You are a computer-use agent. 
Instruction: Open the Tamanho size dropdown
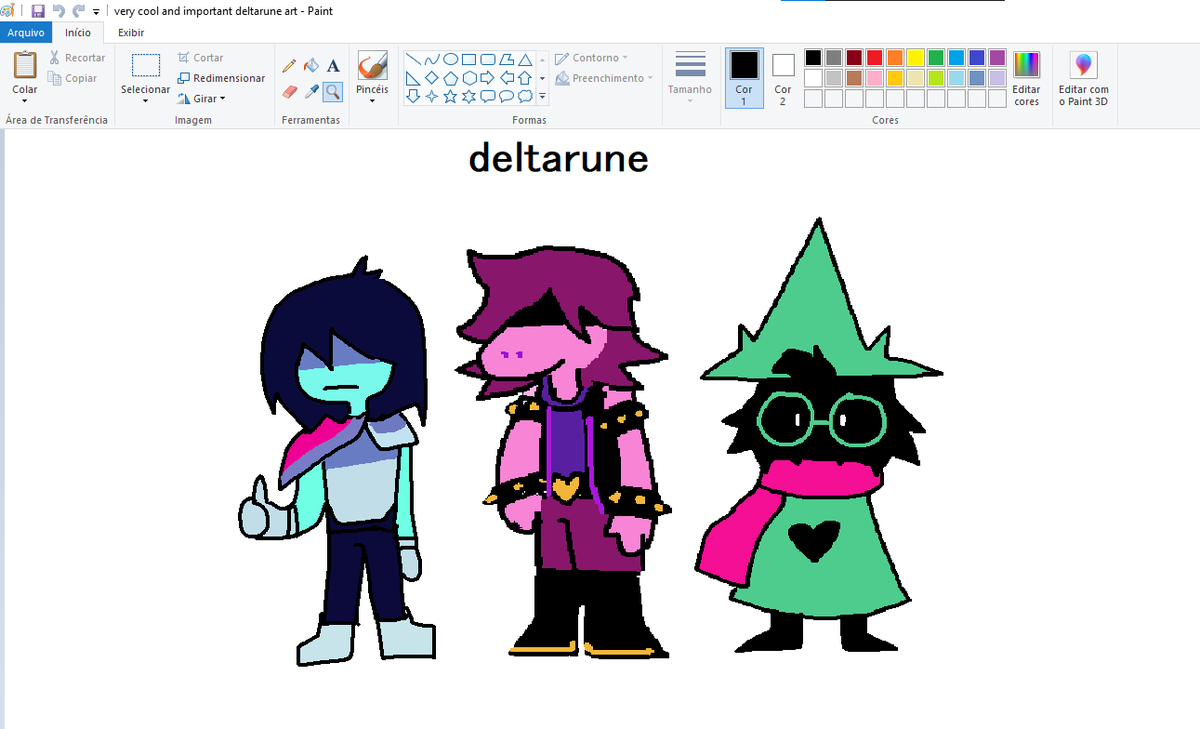[690, 78]
